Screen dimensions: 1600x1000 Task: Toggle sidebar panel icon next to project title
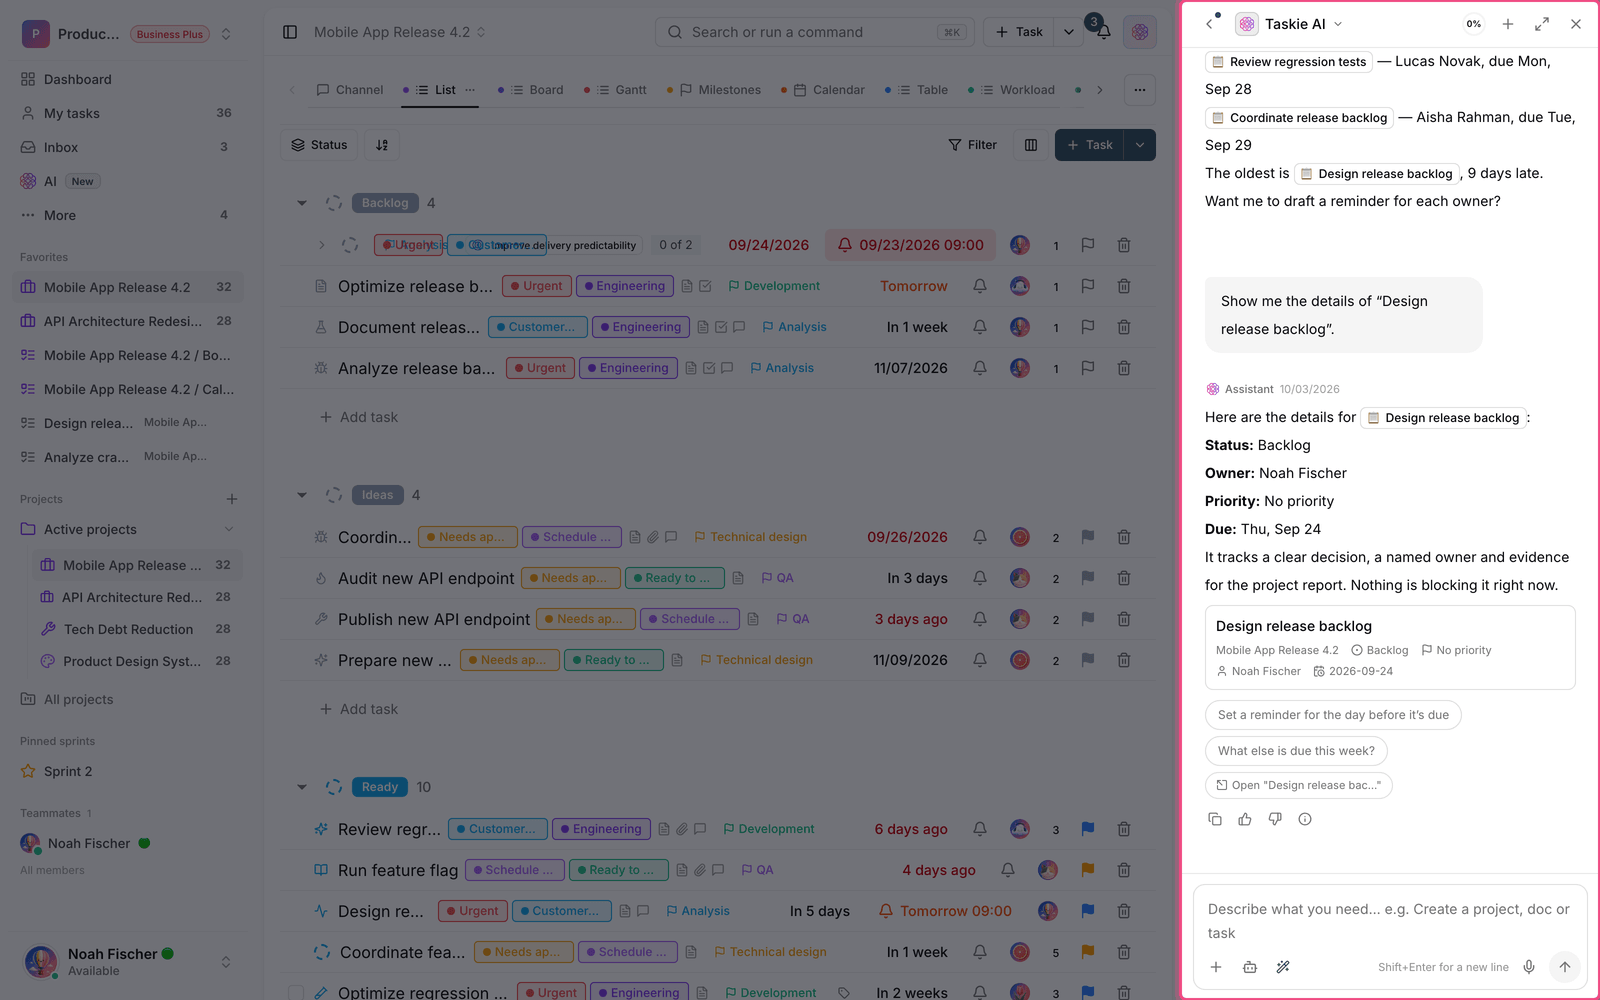coord(290,32)
